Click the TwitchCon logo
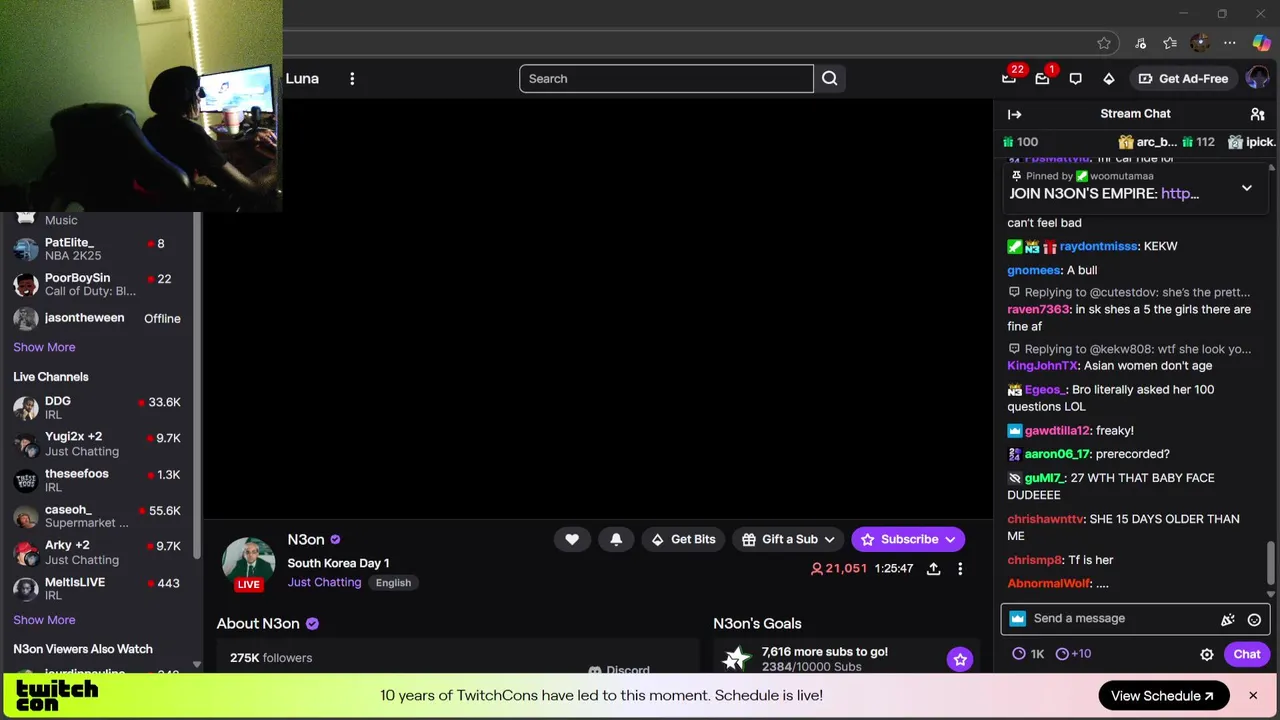Viewport: 1280px width, 720px height. click(57, 696)
